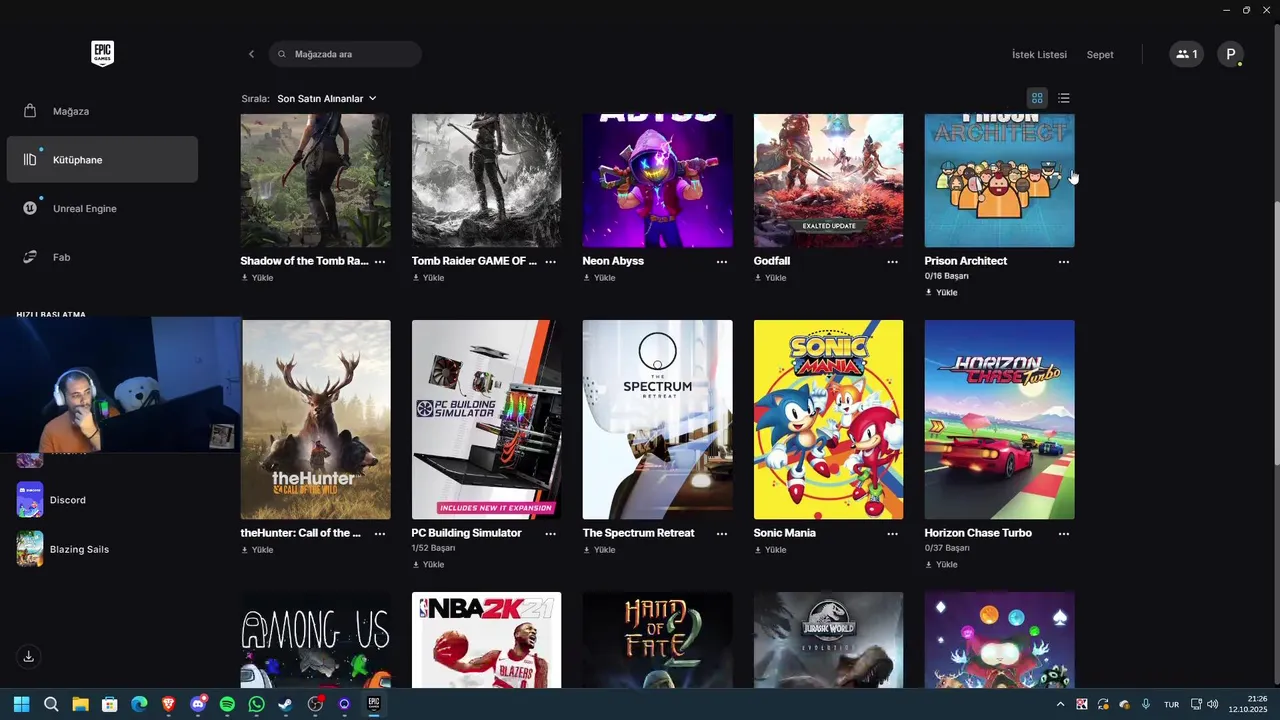Click the Epic Games logo

click(x=102, y=54)
